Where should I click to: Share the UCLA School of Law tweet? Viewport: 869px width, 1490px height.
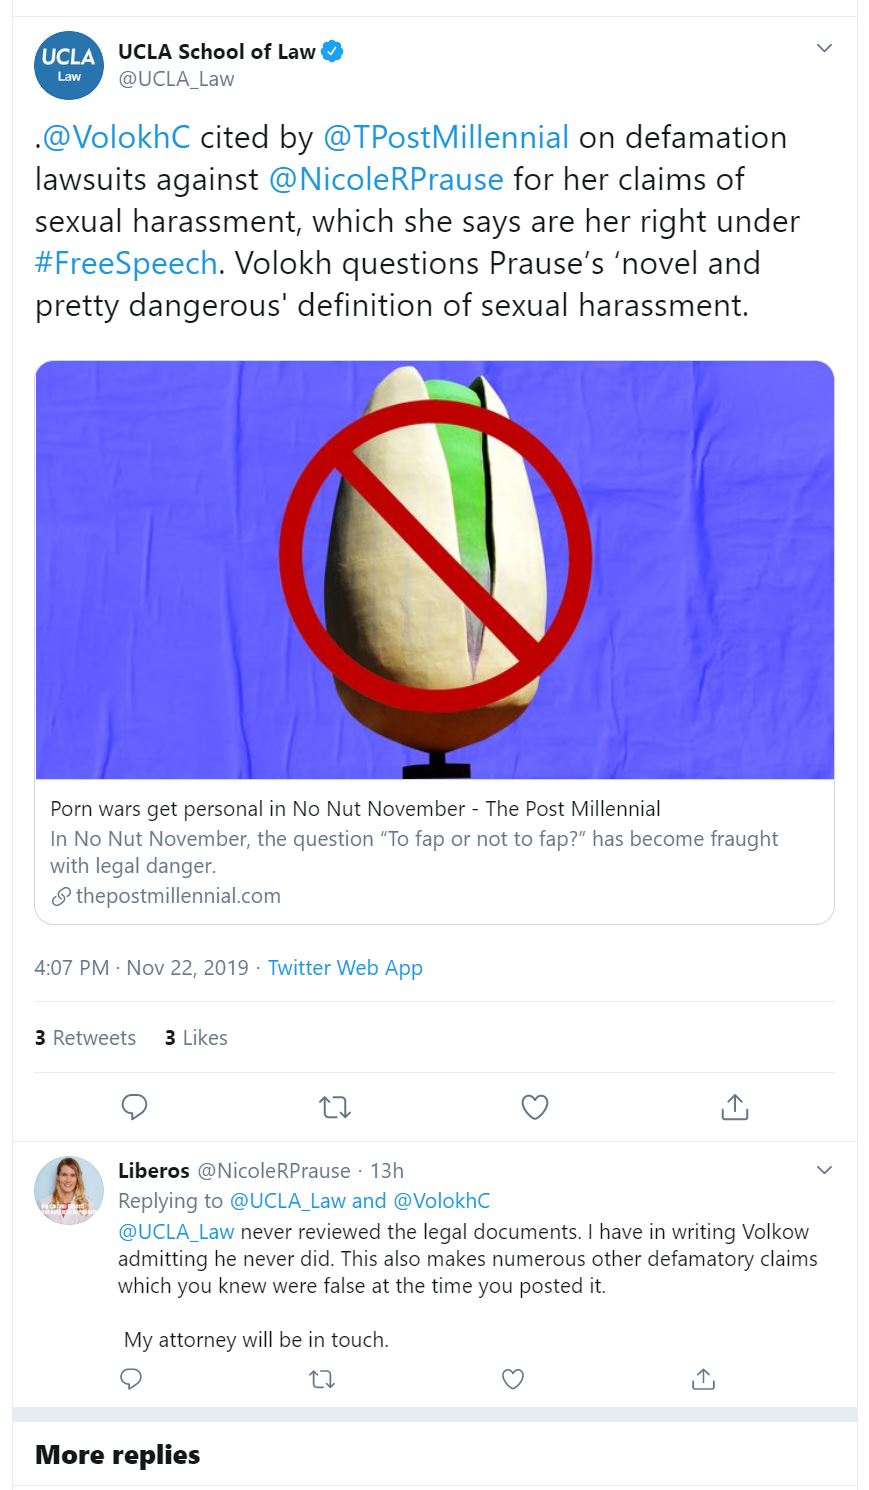click(x=735, y=1107)
